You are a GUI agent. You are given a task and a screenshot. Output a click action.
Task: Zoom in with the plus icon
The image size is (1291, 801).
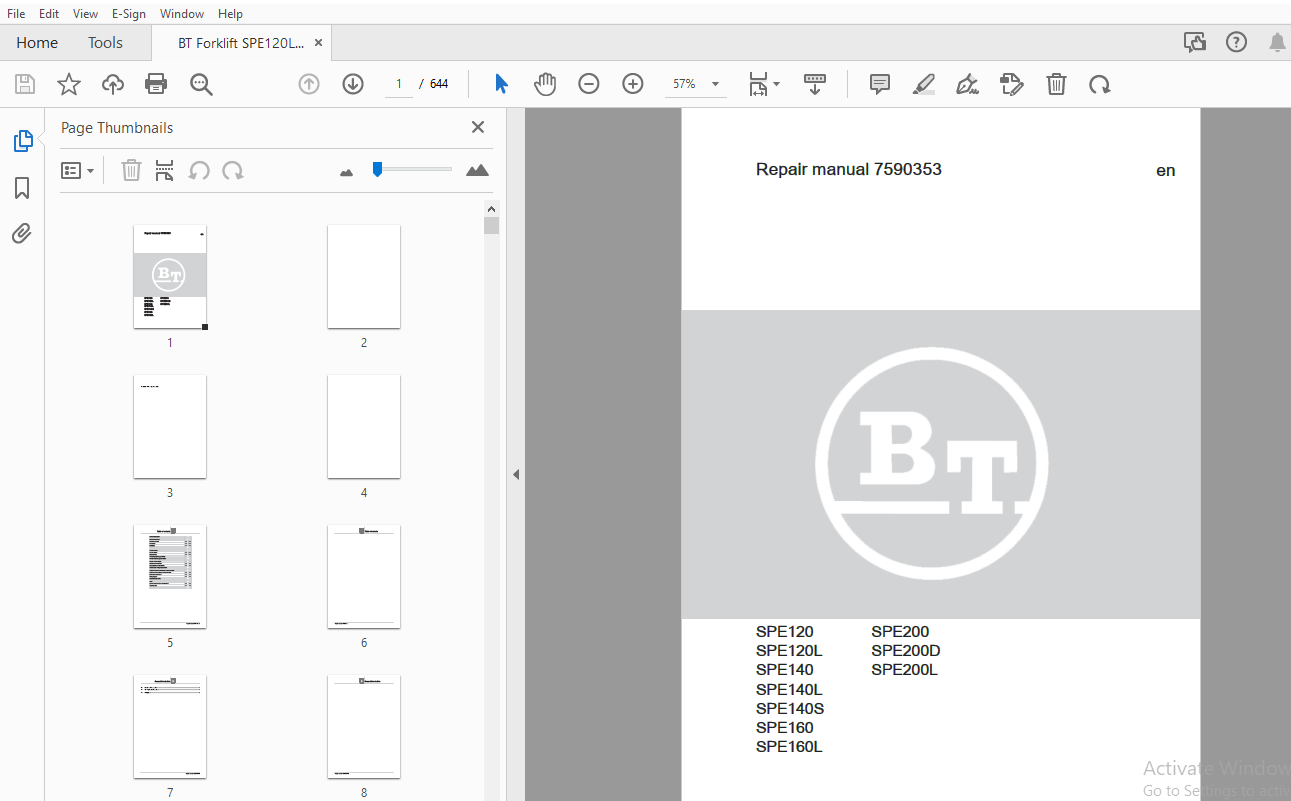pyautogui.click(x=633, y=84)
